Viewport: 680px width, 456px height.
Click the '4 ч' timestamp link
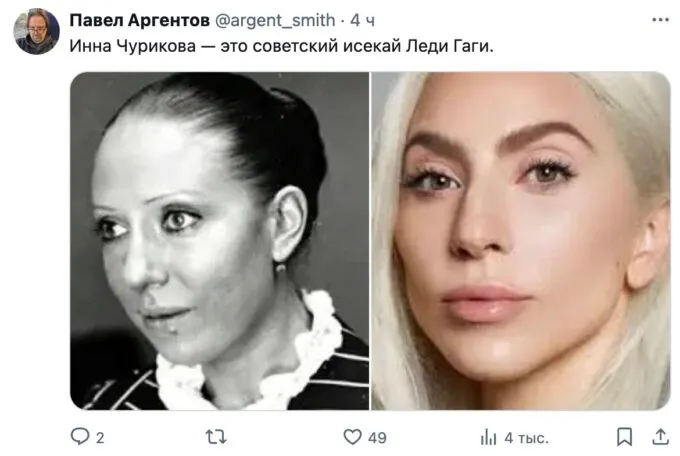[363, 20]
